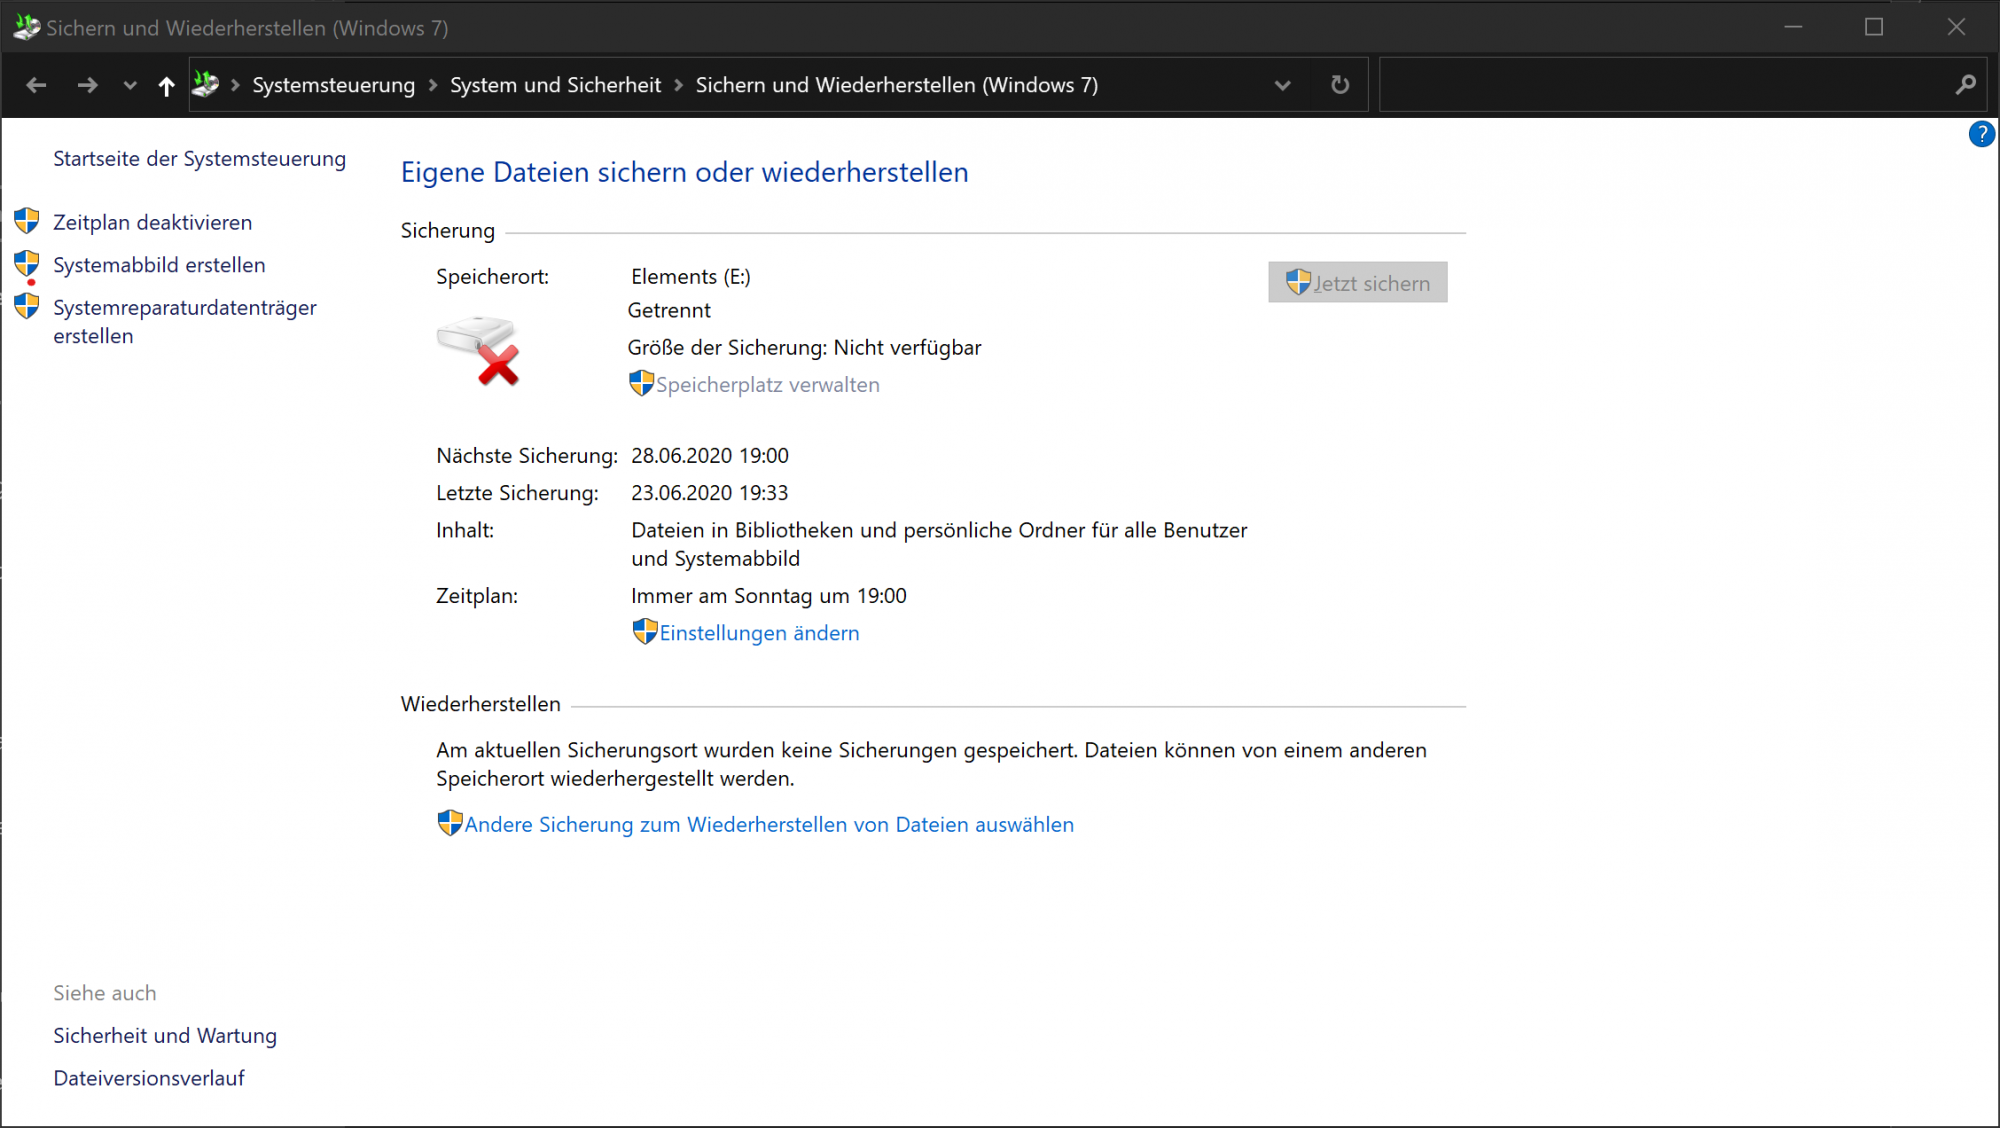Expand the address bar history dropdown
Screen dimensions: 2000x1128
click(1282, 85)
